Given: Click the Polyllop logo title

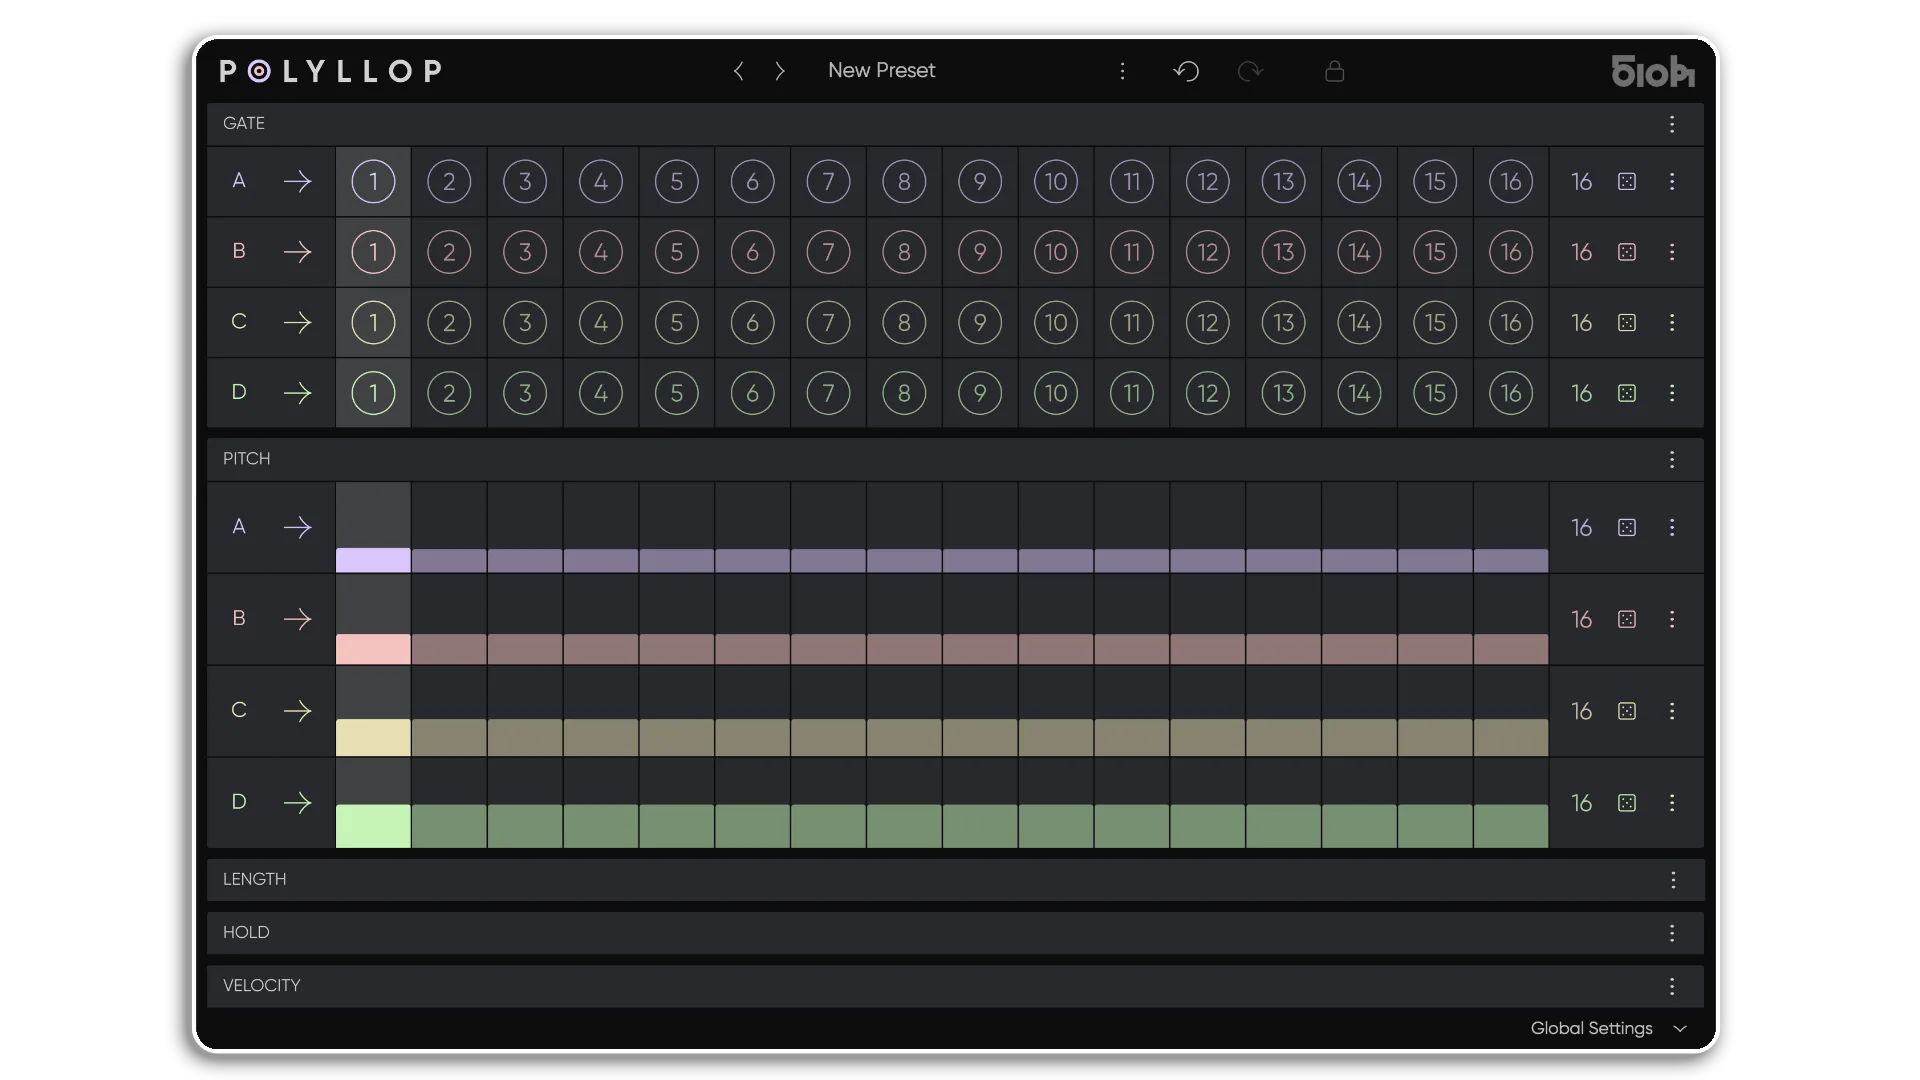Looking at the screenshot, I should (331, 71).
